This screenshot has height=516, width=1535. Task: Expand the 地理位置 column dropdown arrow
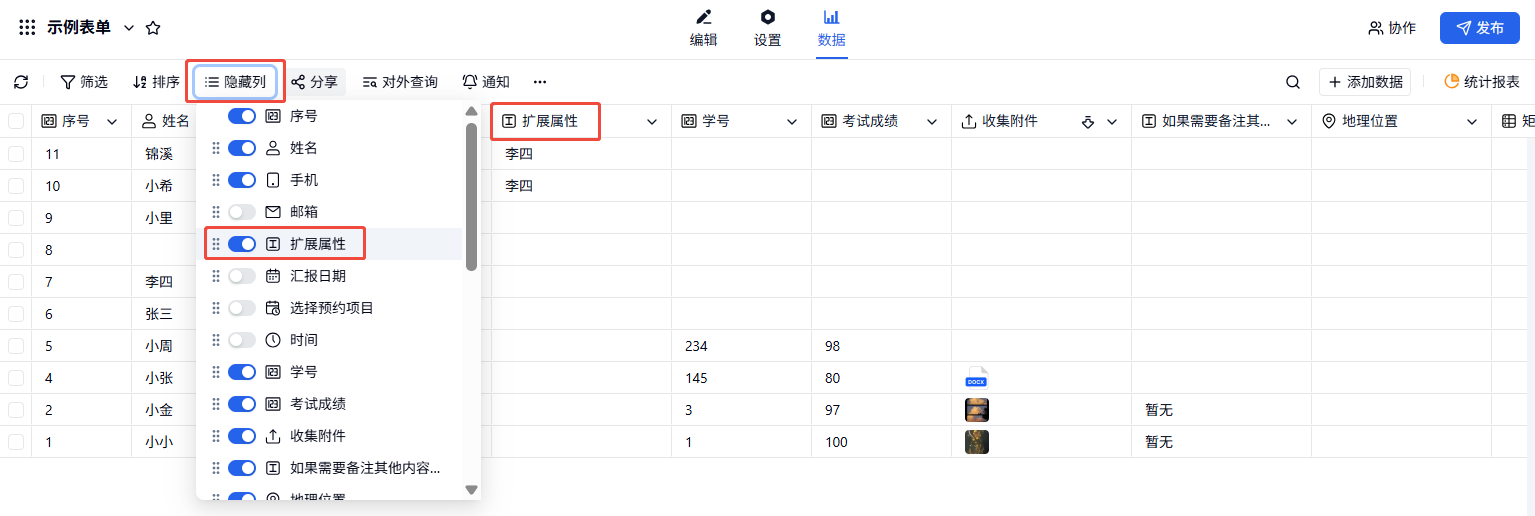1472,122
